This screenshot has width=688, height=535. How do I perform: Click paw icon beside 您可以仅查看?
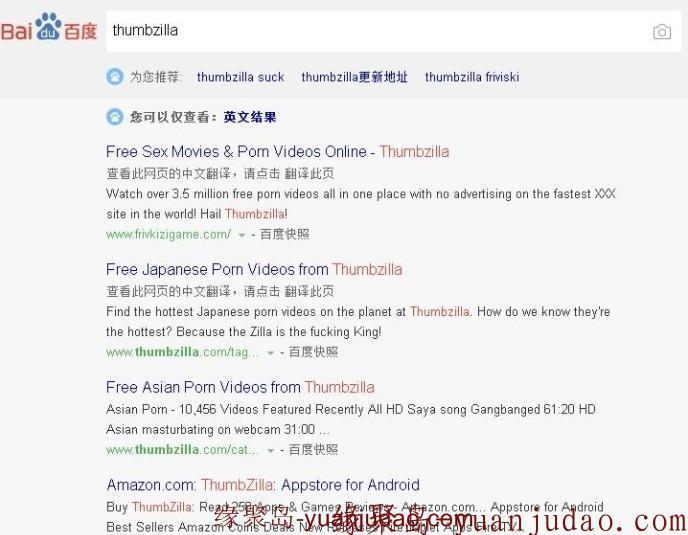[115, 117]
